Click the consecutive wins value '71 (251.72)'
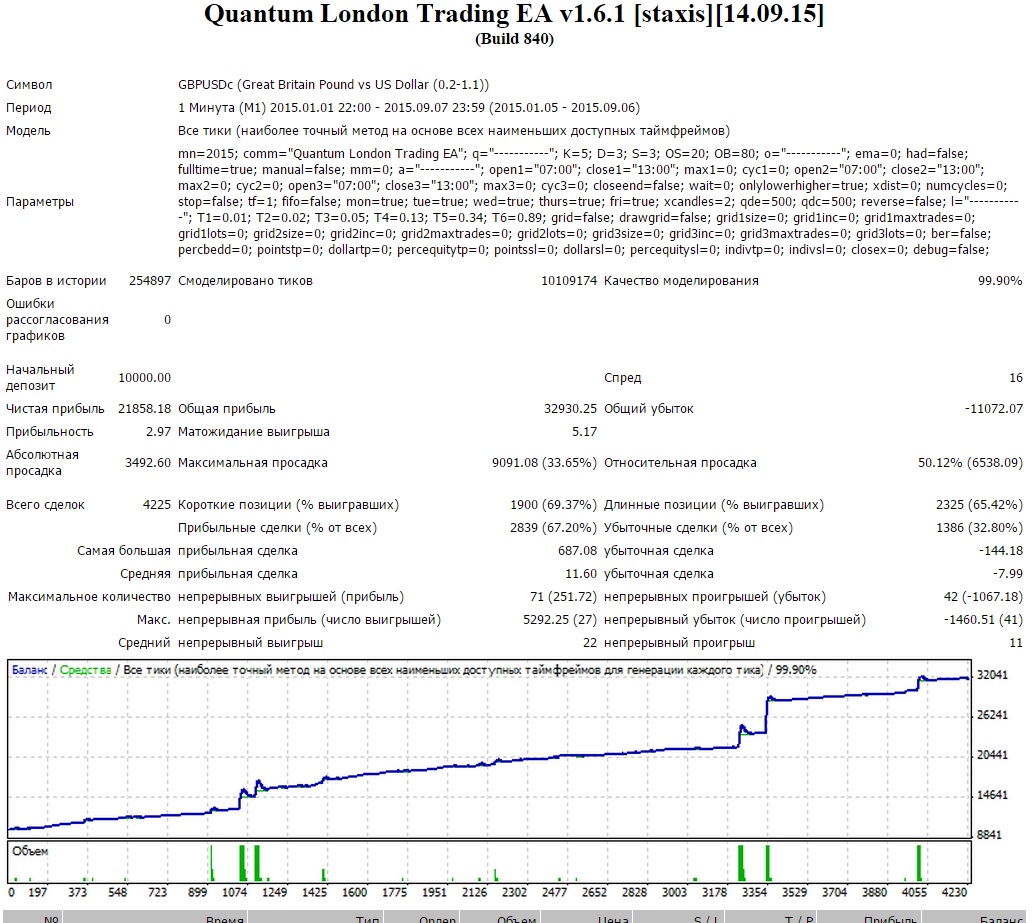 point(564,597)
